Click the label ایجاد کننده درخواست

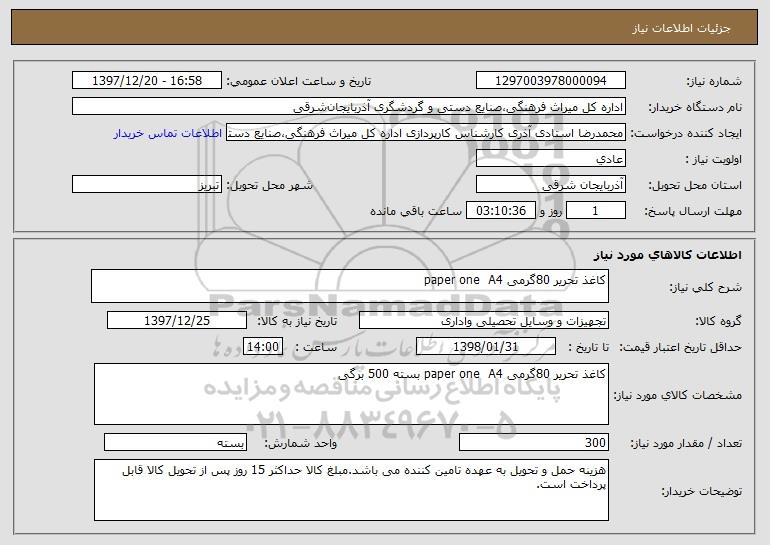(686, 134)
